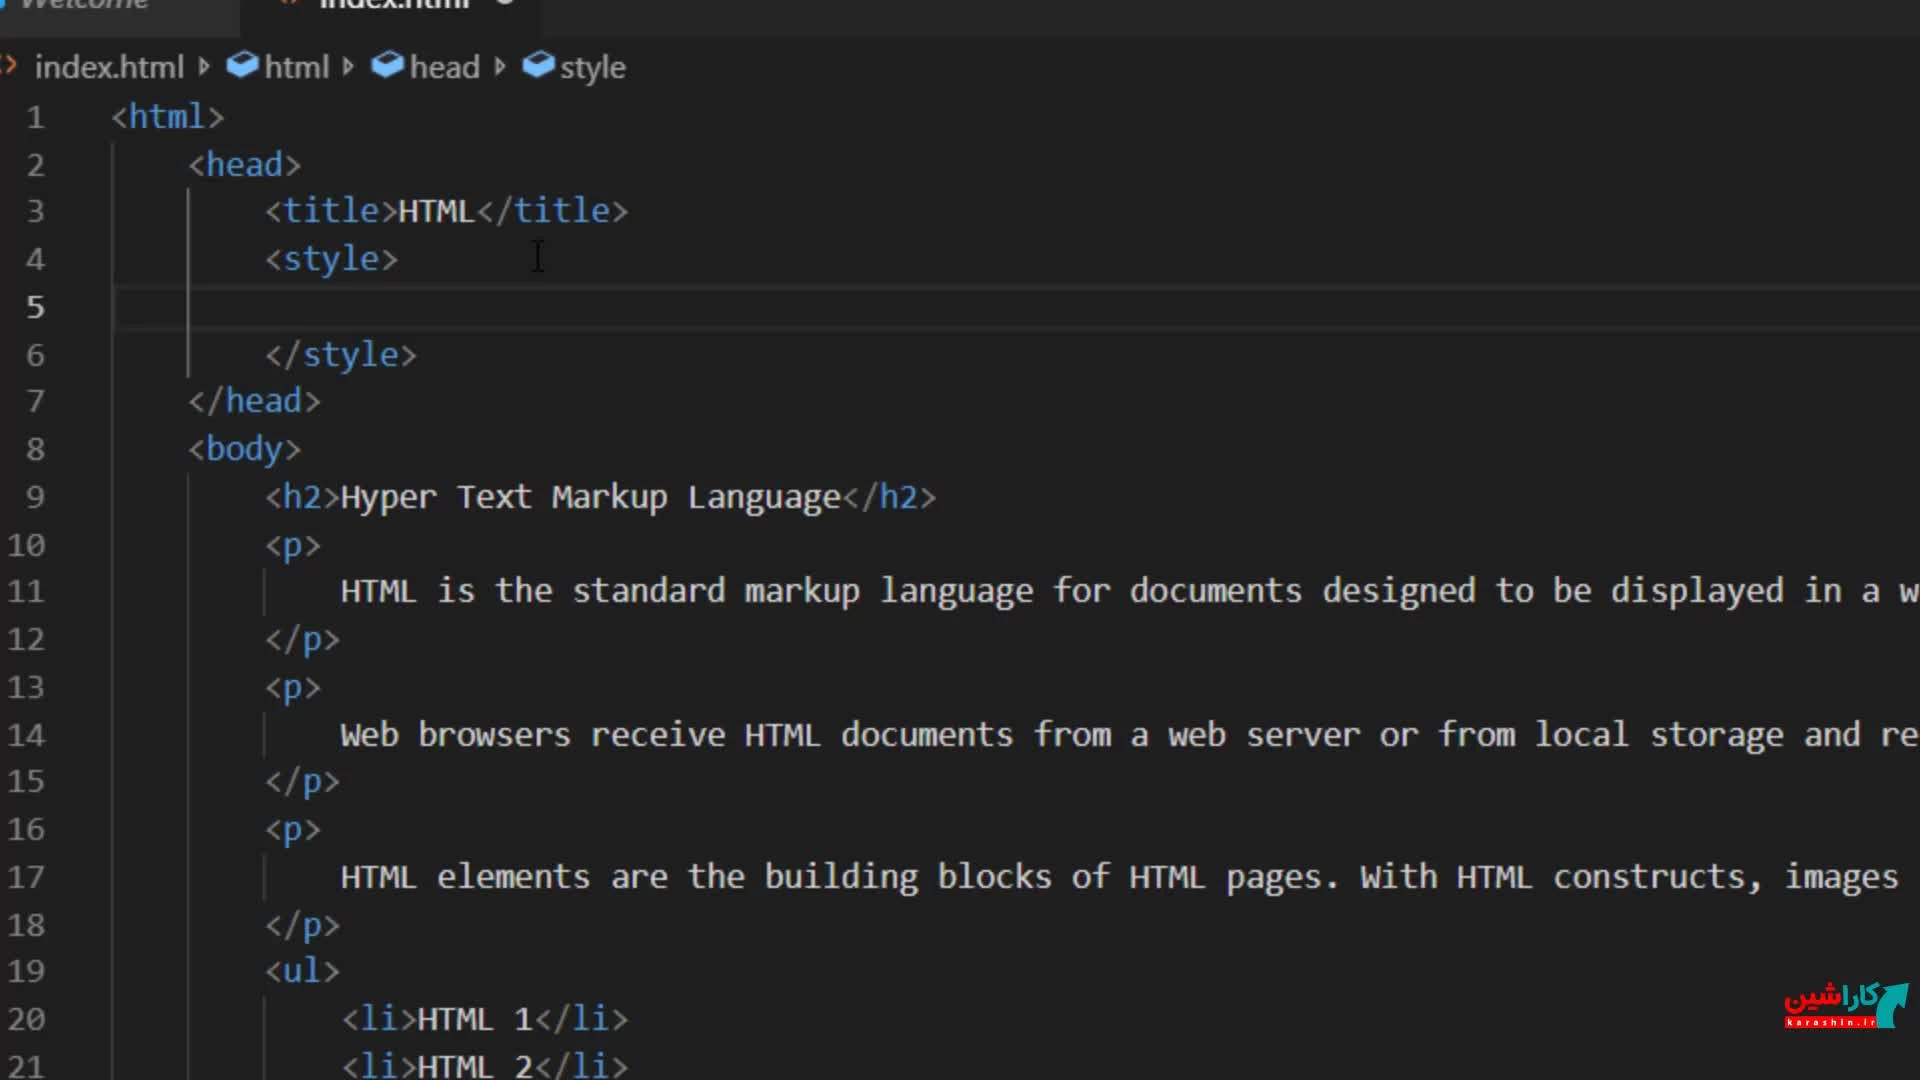Click the closing </p> tag on line 18

[303, 926]
